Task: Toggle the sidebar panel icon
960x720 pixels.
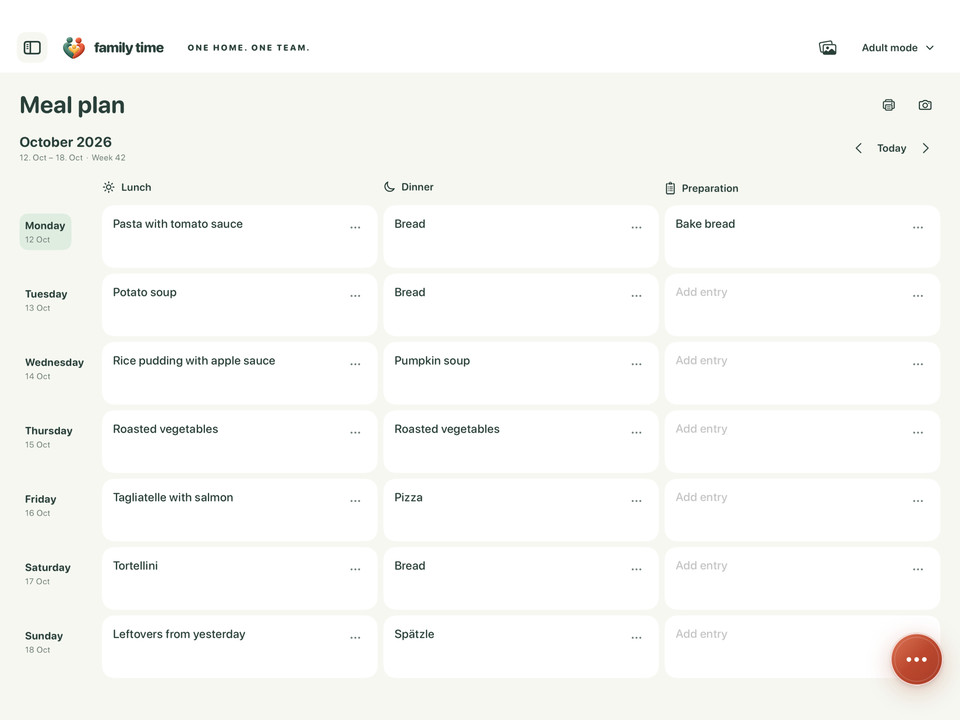Action: (x=32, y=47)
